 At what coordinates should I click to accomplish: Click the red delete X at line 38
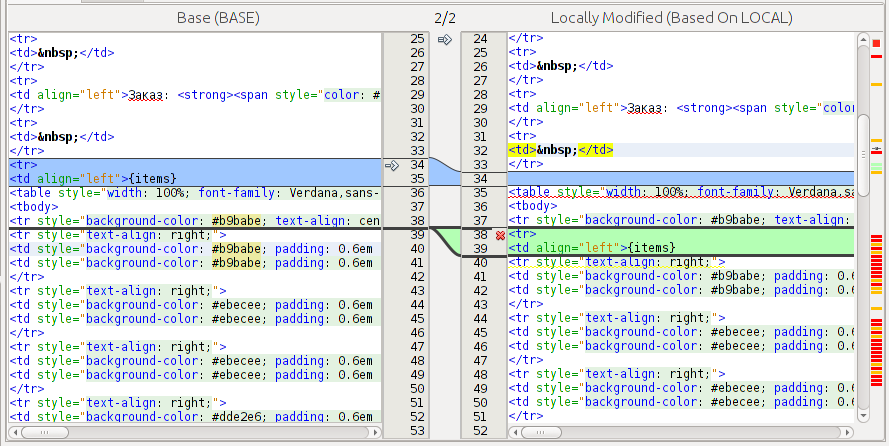point(500,235)
